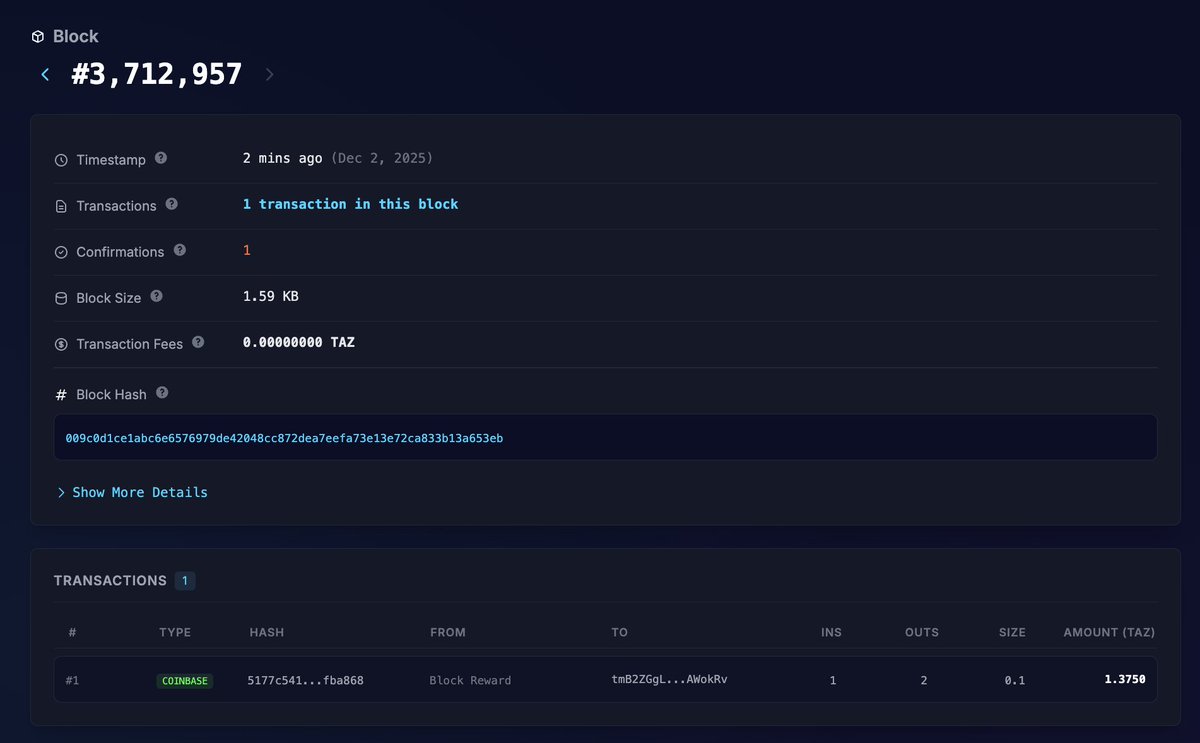Click the transactions count badge

tap(185, 580)
